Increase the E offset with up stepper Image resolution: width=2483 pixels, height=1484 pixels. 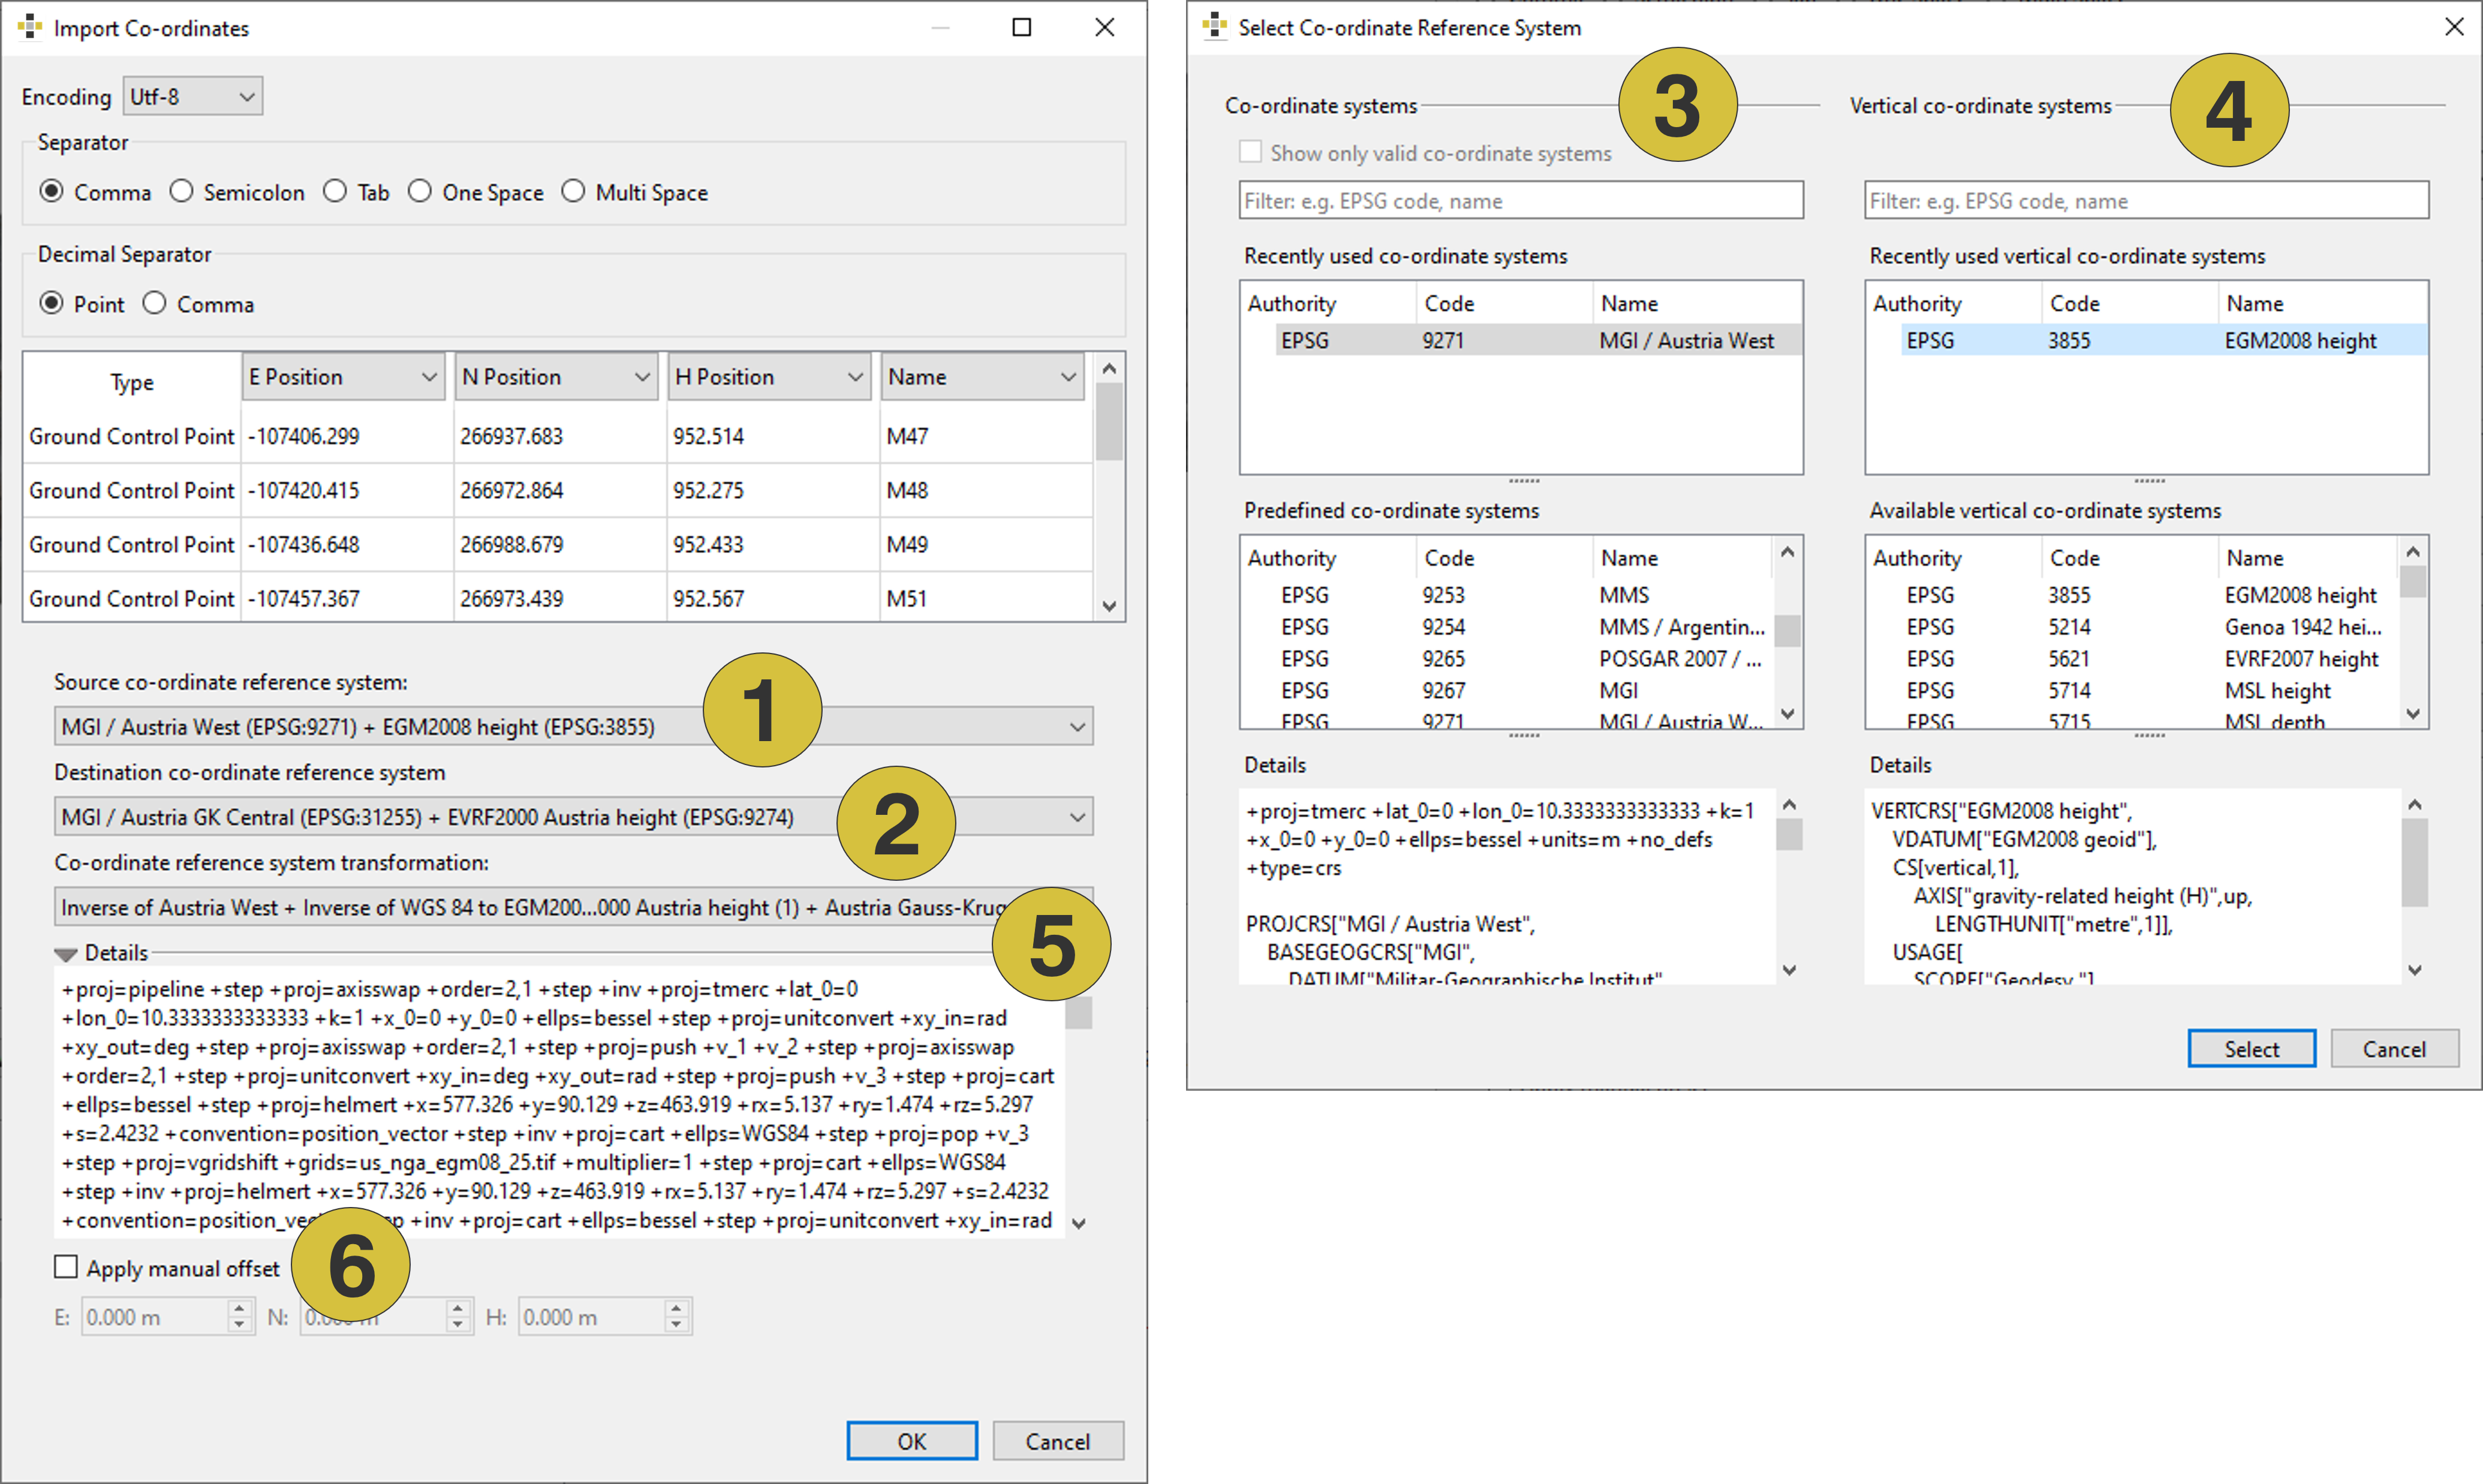tap(239, 1308)
